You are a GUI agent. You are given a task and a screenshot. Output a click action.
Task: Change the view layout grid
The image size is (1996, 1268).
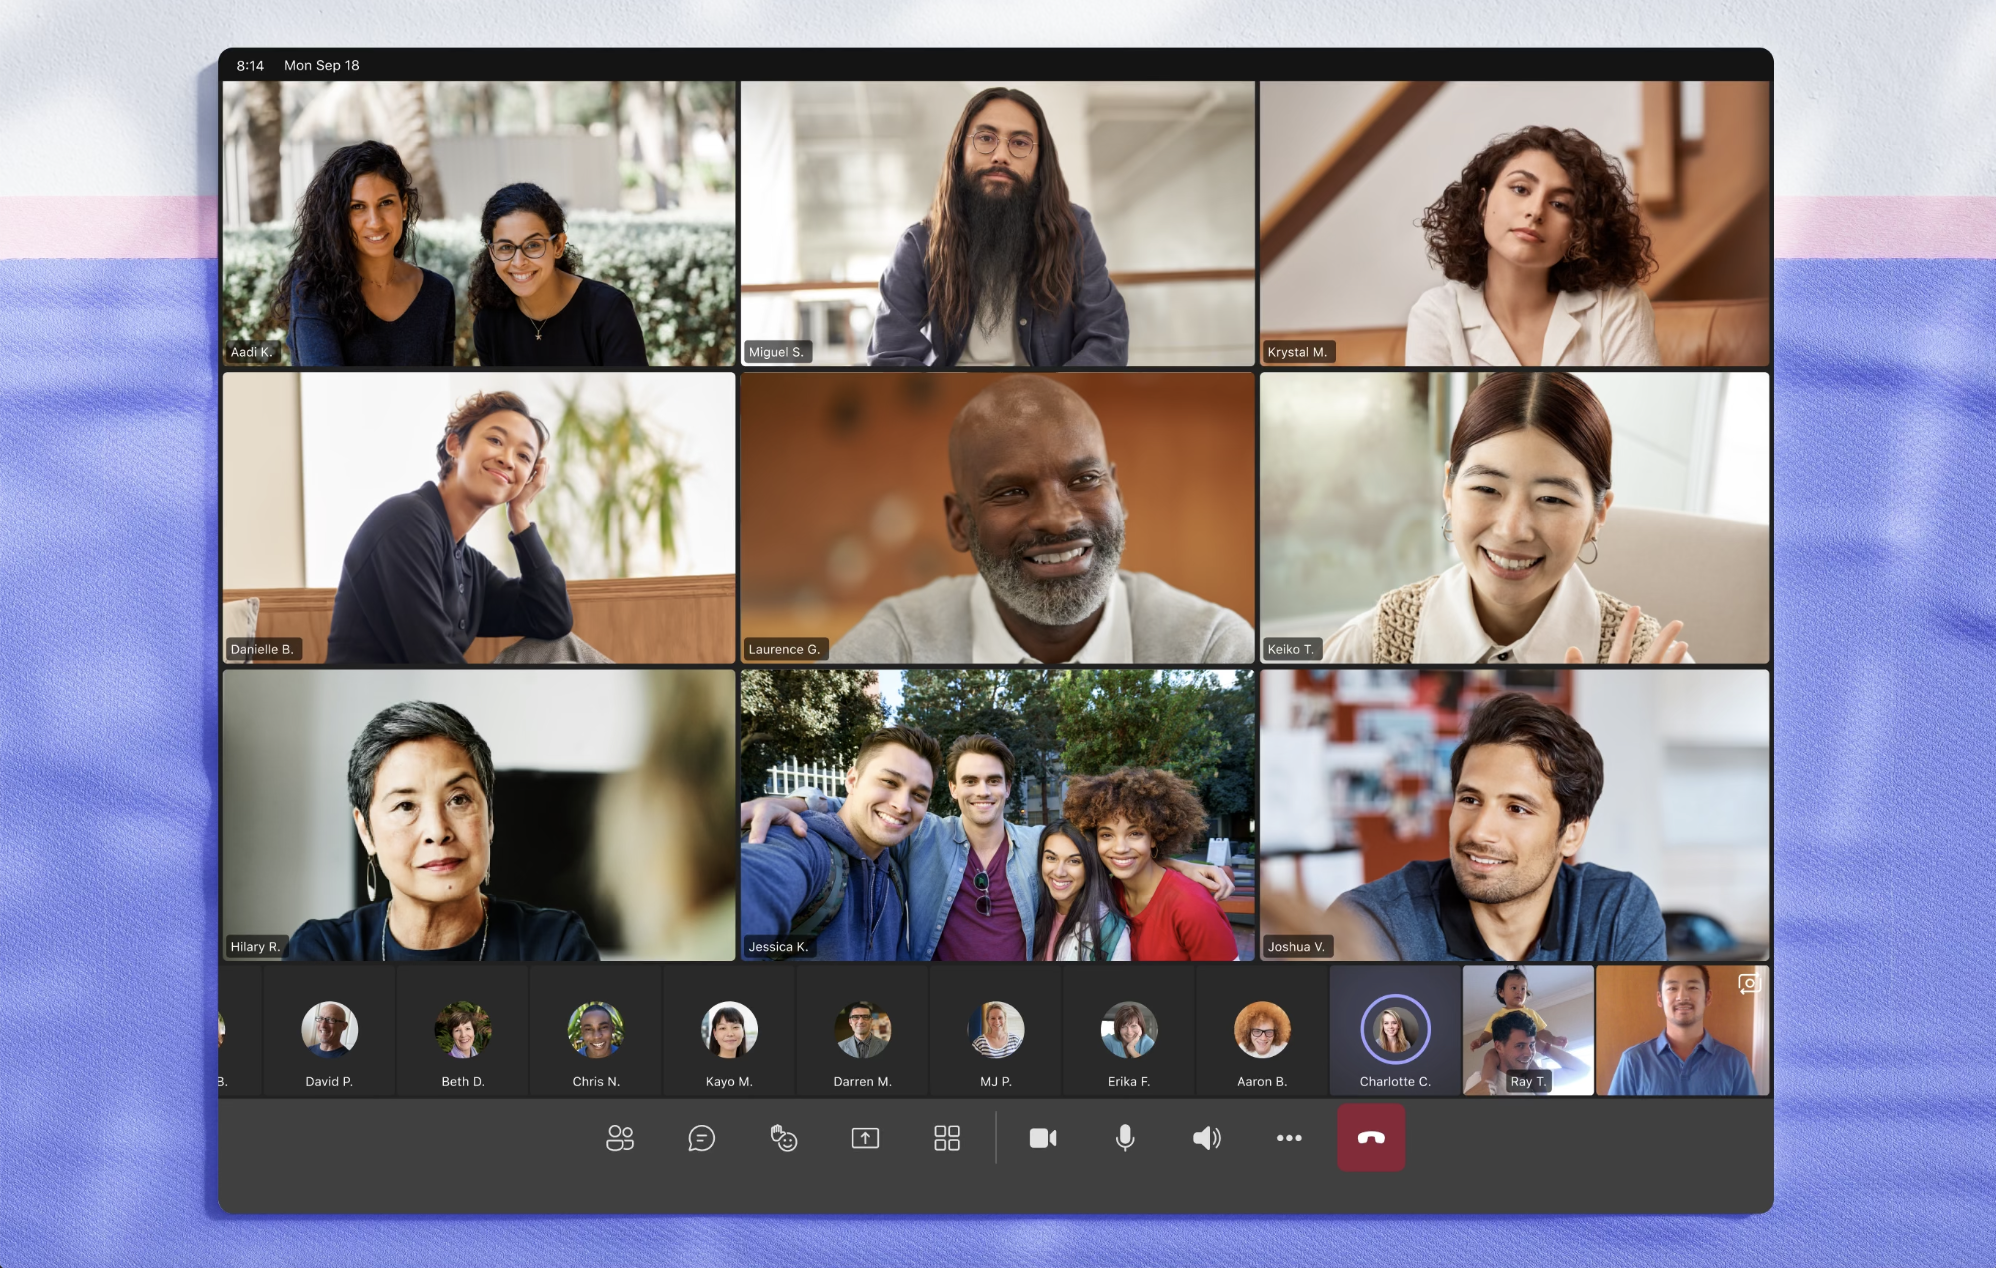946,1138
